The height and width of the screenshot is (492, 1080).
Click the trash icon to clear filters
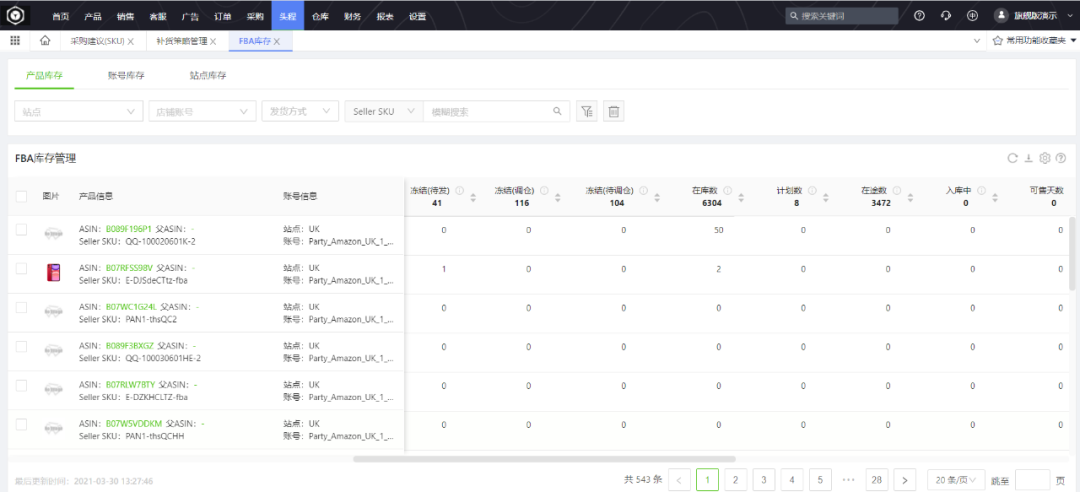[614, 112]
